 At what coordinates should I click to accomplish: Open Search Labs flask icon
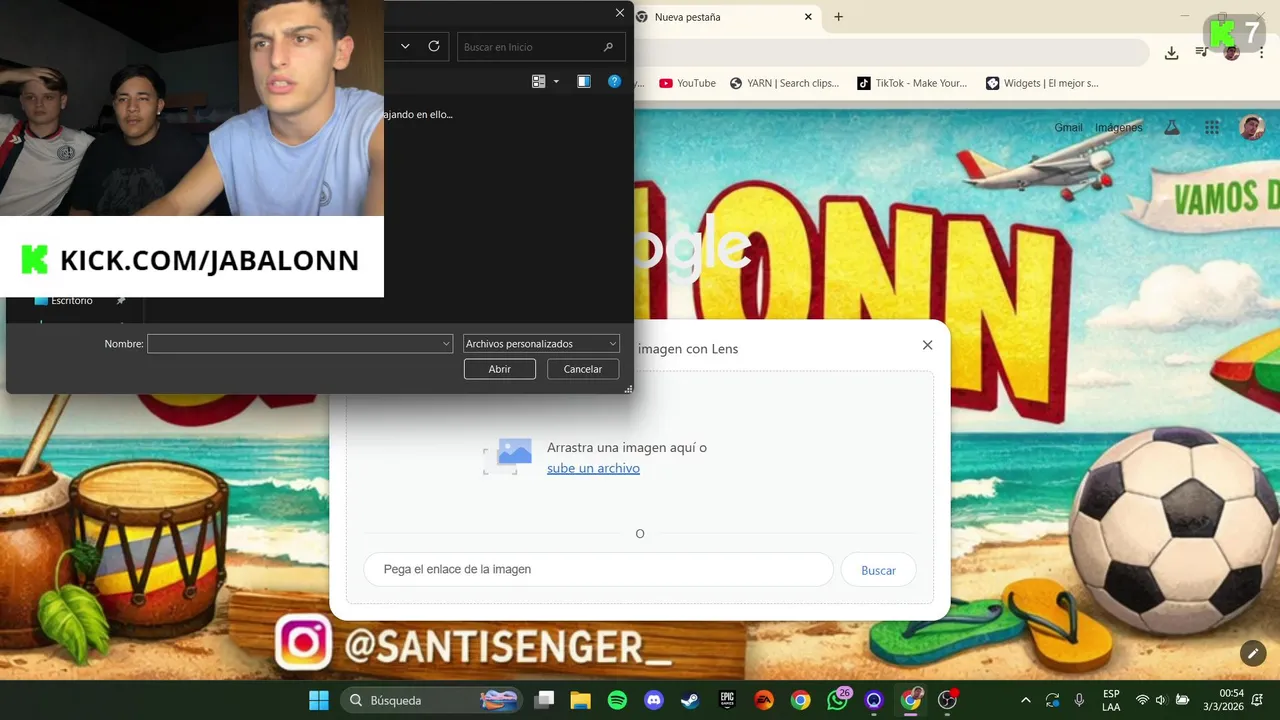click(1172, 127)
